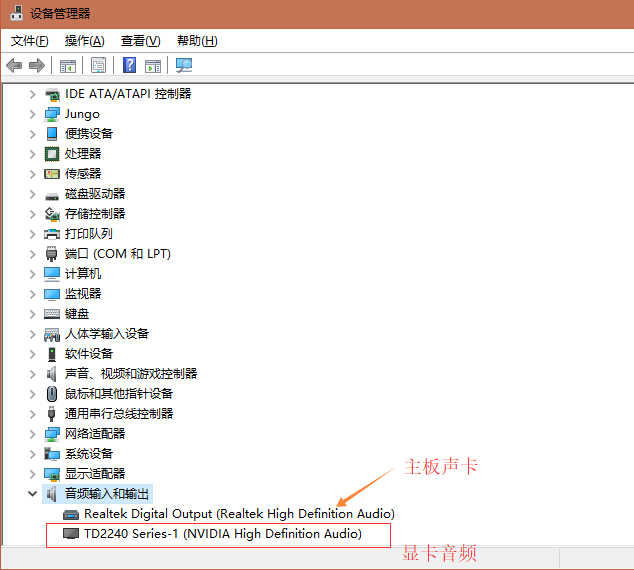
Task: Click the 系统设备 icon
Action: [52, 454]
